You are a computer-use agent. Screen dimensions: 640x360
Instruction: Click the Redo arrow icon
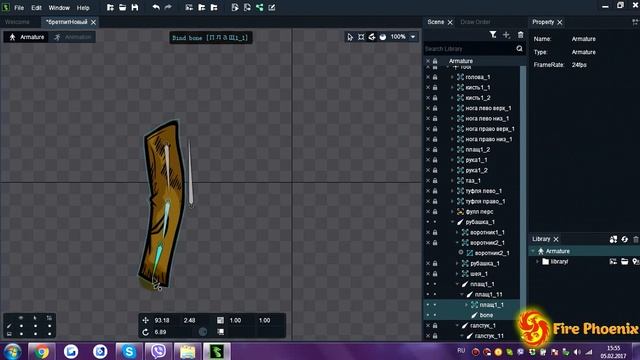tap(168, 7)
